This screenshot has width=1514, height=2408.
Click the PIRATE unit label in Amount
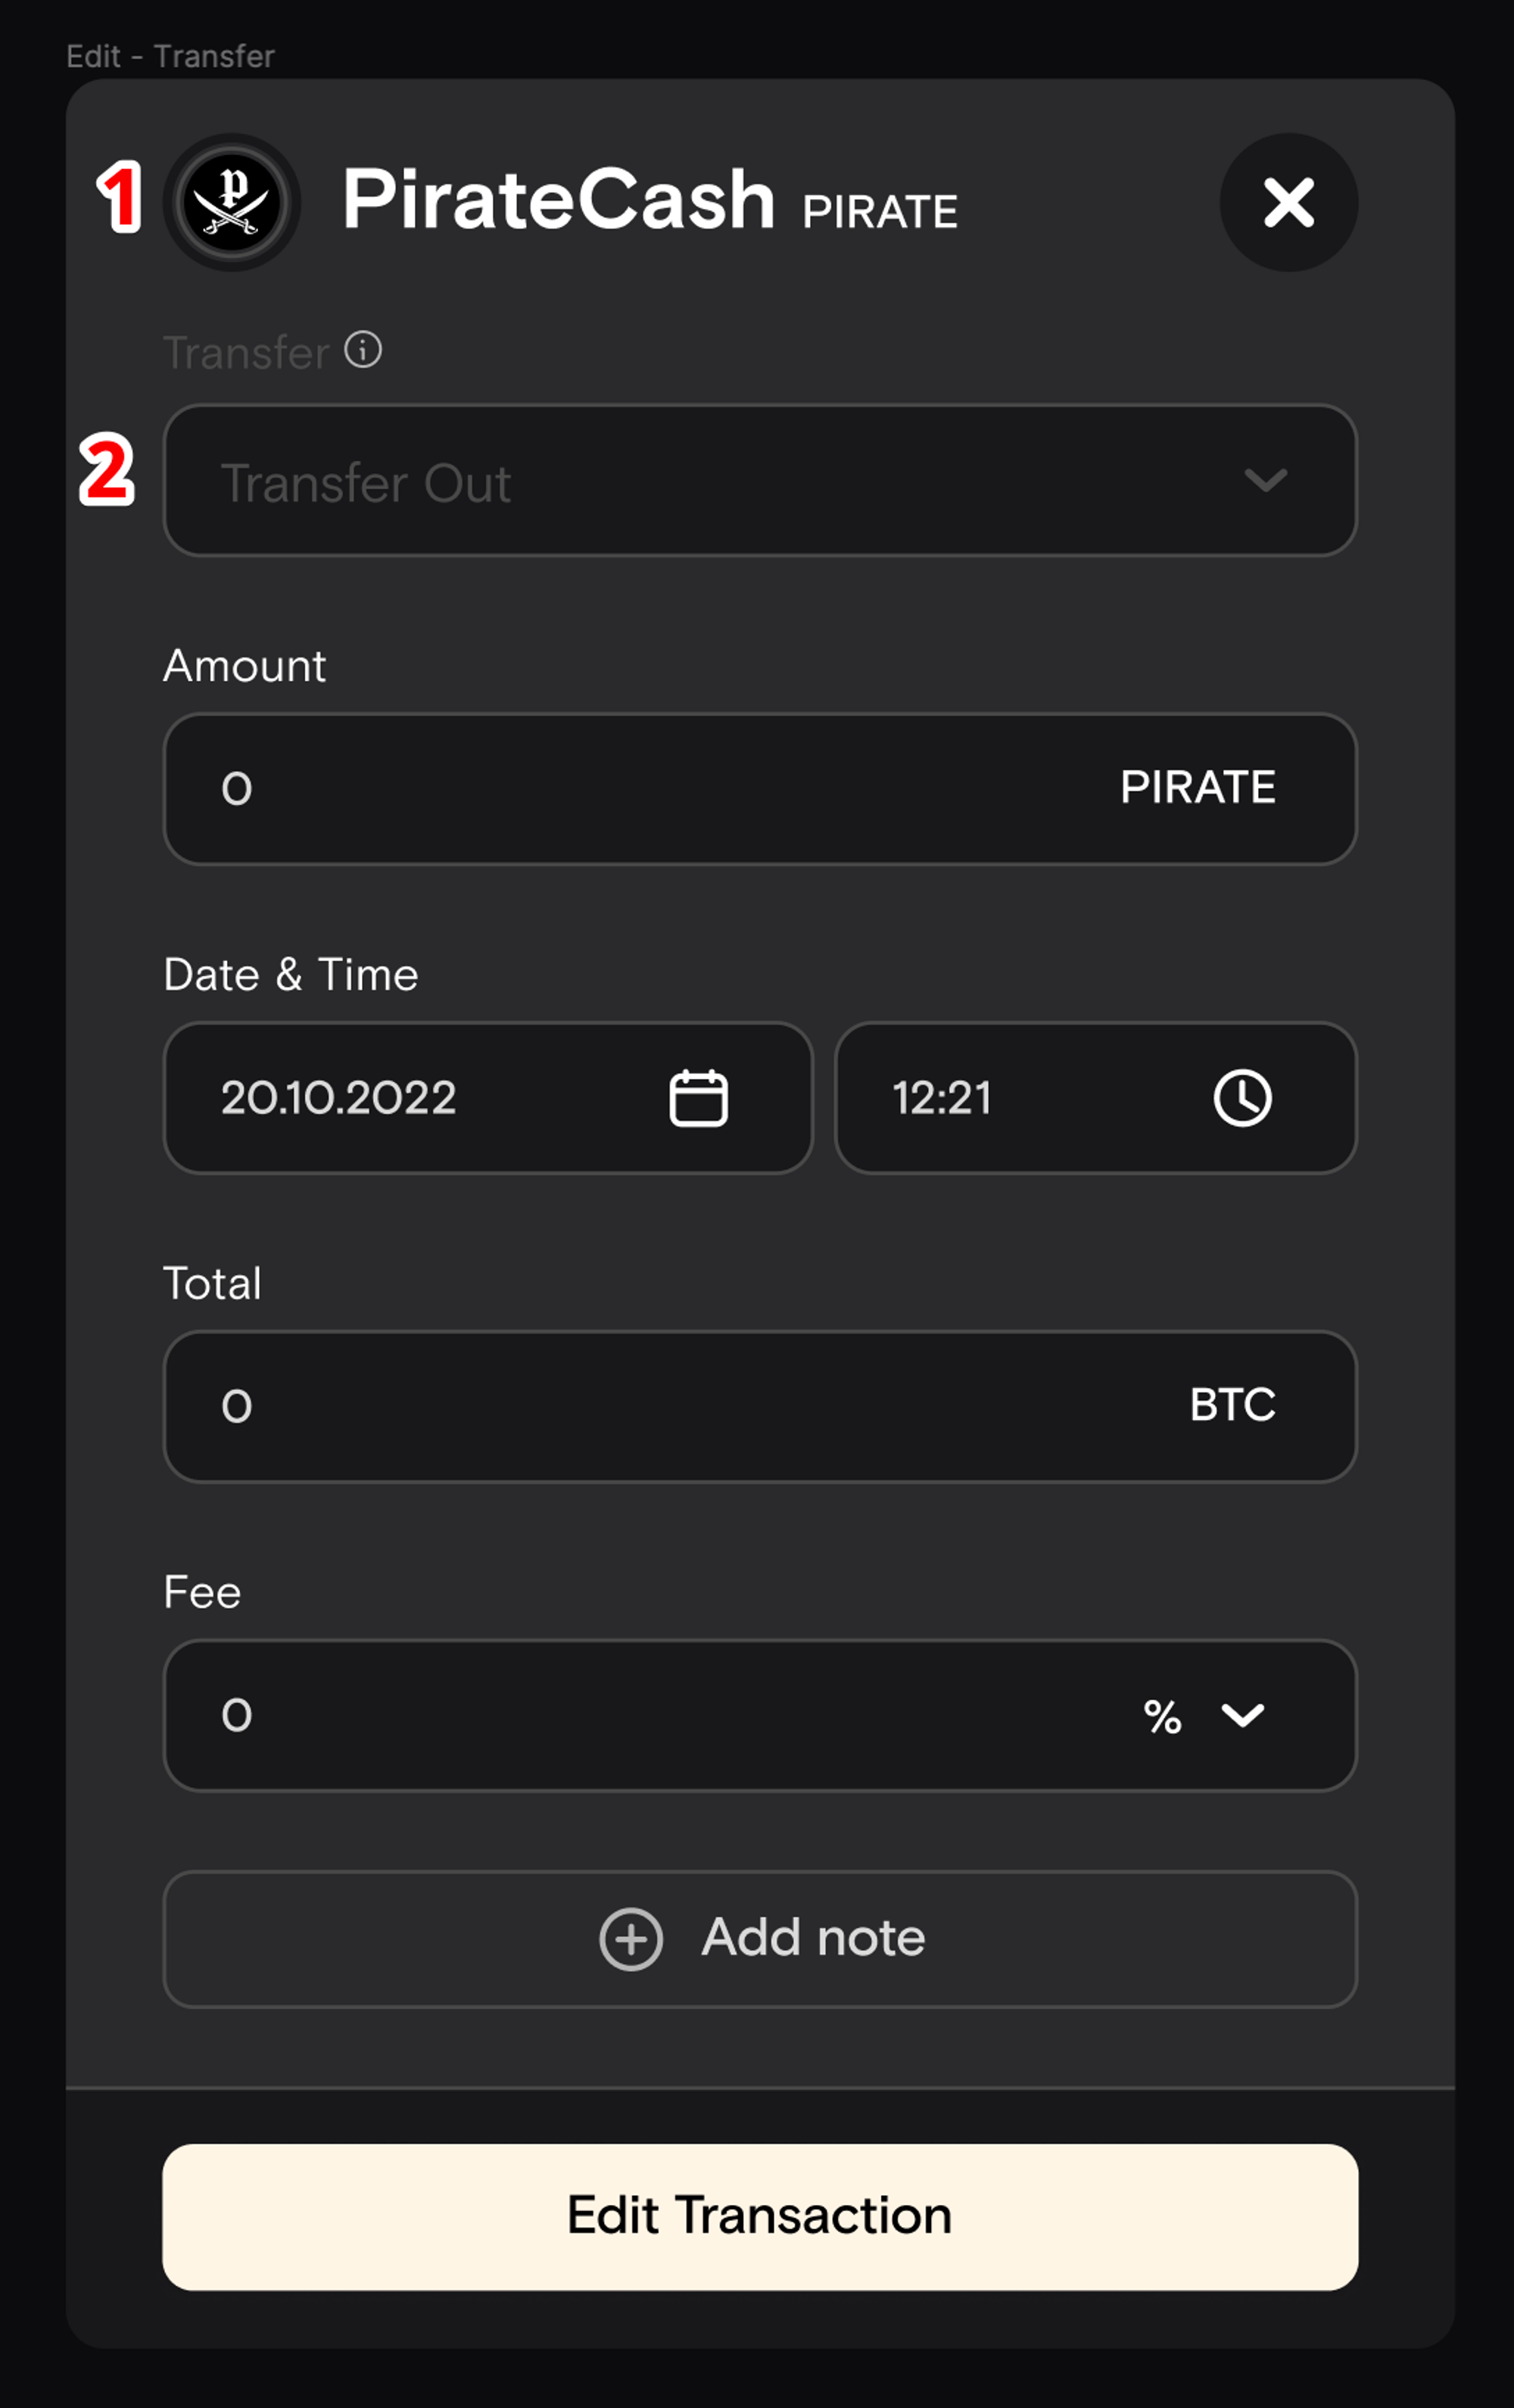(1197, 788)
